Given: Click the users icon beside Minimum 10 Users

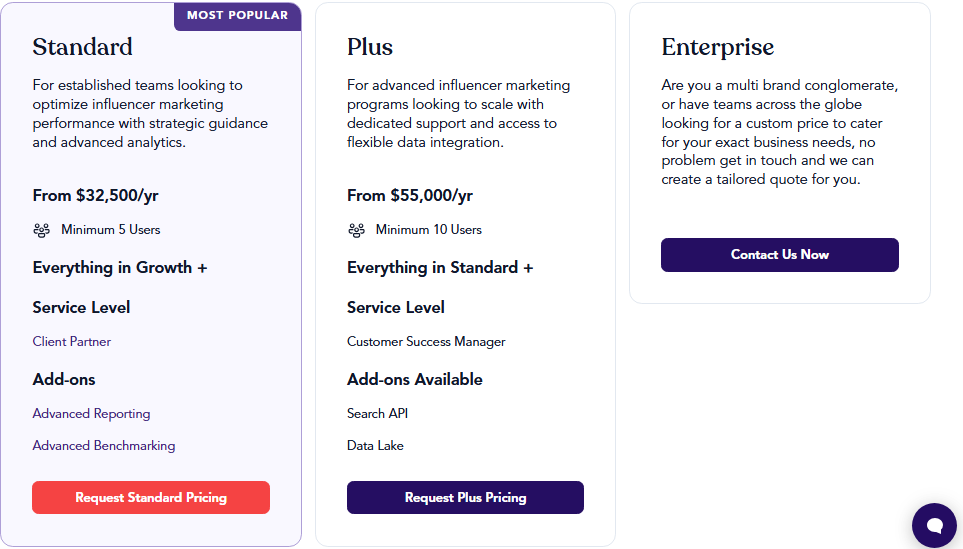Looking at the screenshot, I should click(356, 230).
